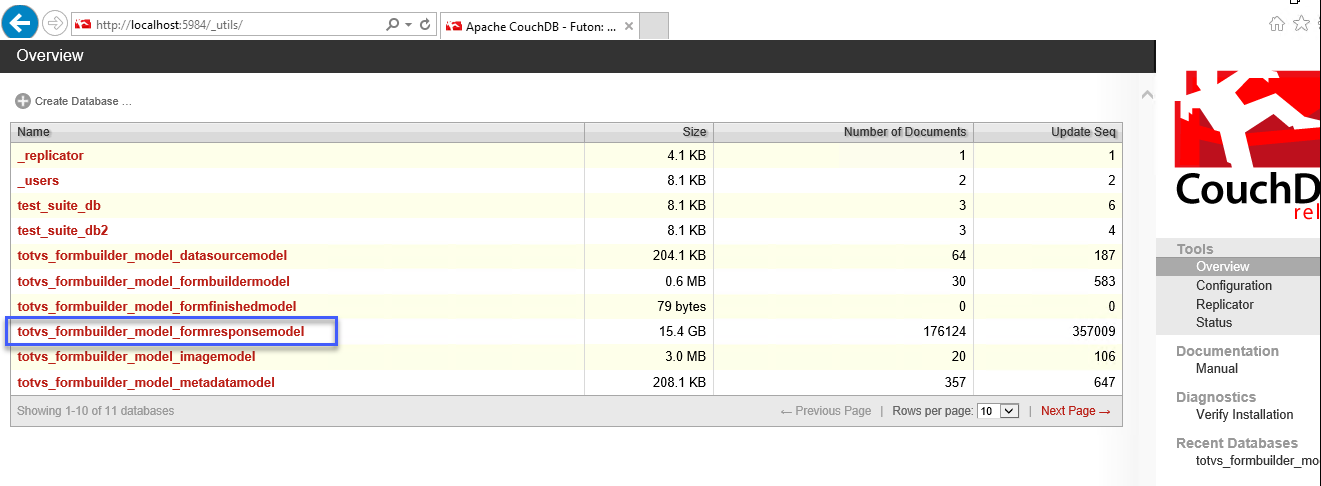1321x486 pixels.
Task: Open the _replicator database
Action: [x=51, y=156]
